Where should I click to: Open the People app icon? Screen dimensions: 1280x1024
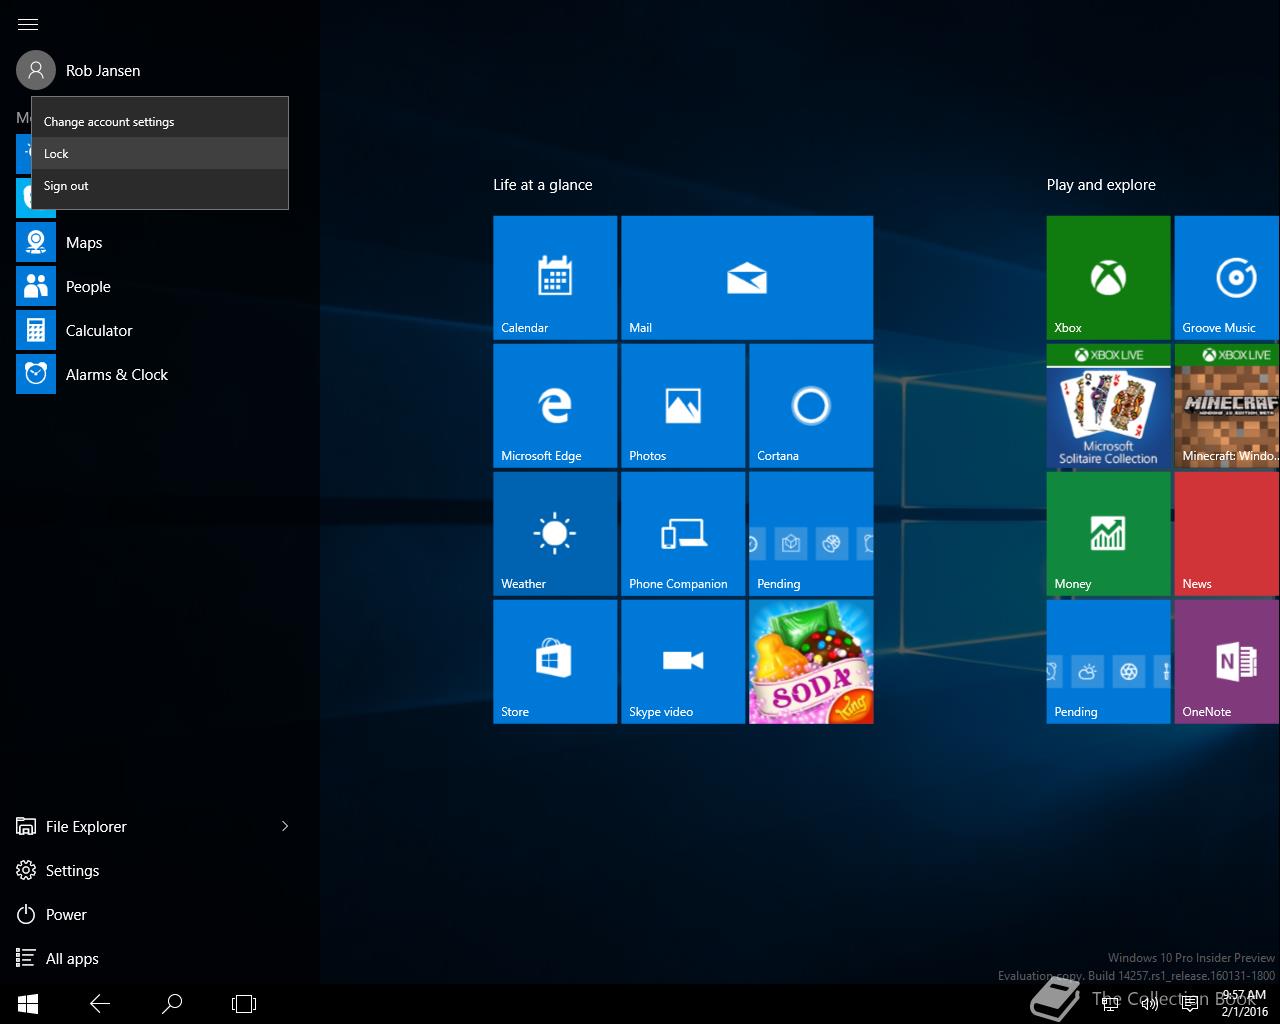coord(36,286)
